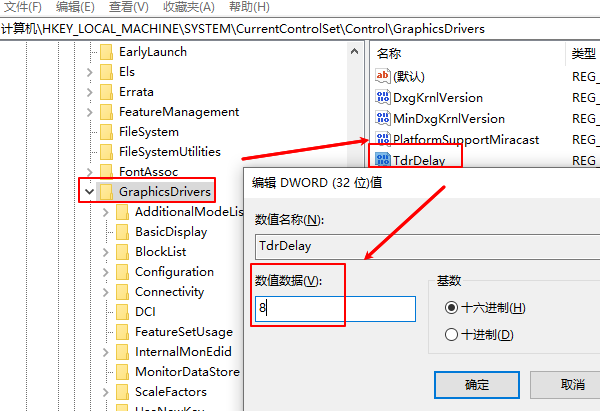Expand the FeatureManagement tree node
Viewport: 600px width, 411px height.
tap(90, 112)
